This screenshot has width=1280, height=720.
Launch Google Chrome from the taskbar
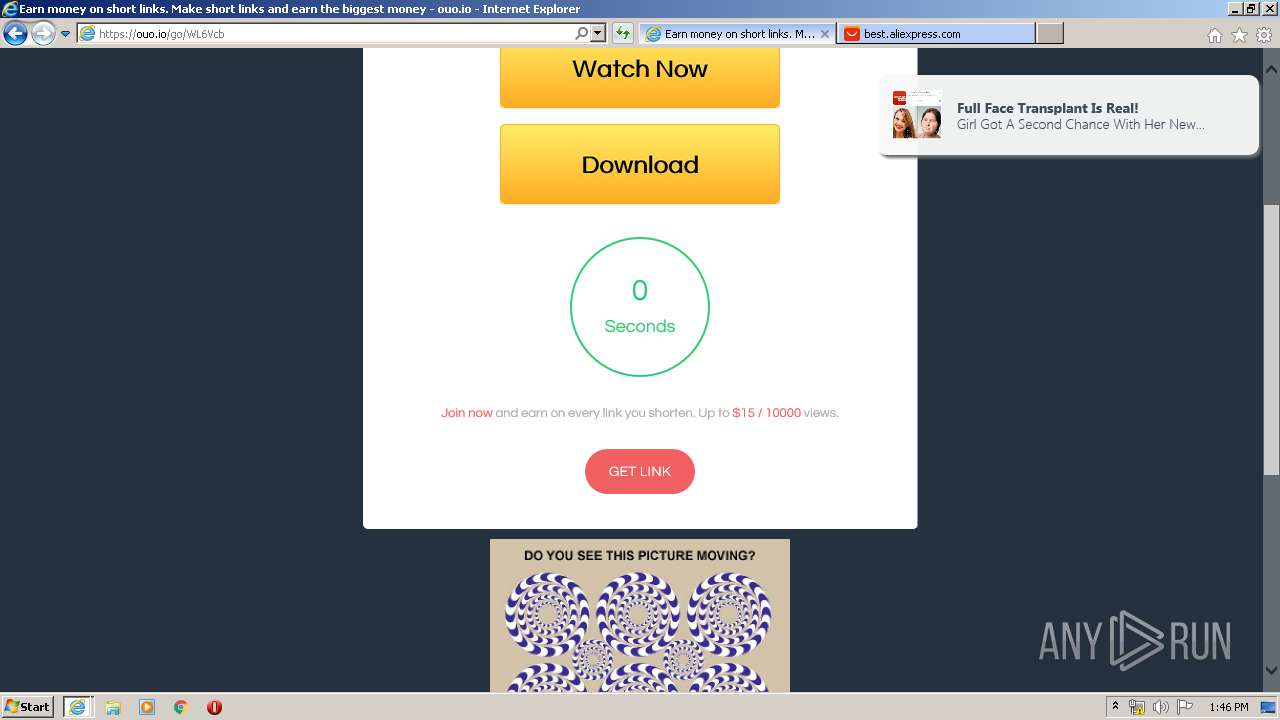click(181, 707)
